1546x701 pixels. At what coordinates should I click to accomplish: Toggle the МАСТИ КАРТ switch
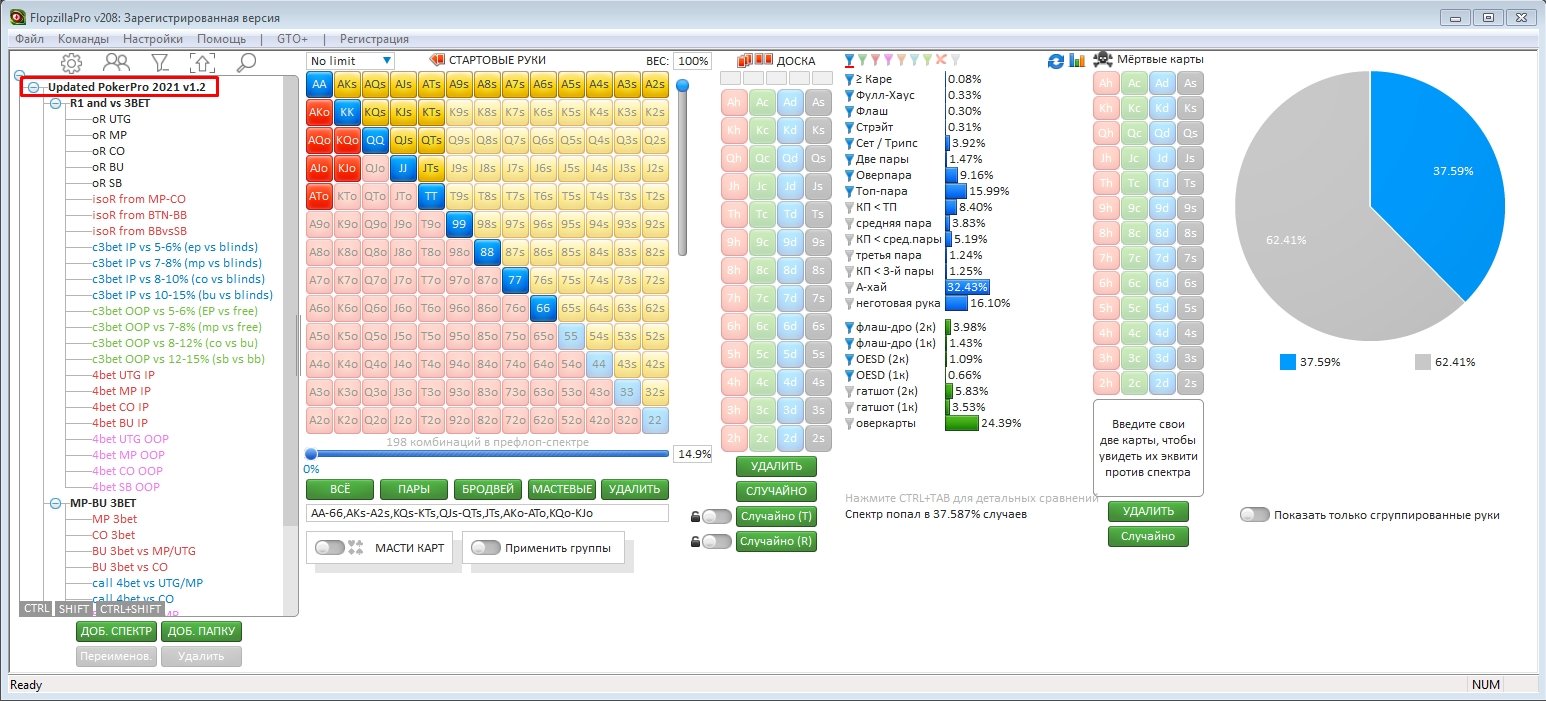(329, 548)
